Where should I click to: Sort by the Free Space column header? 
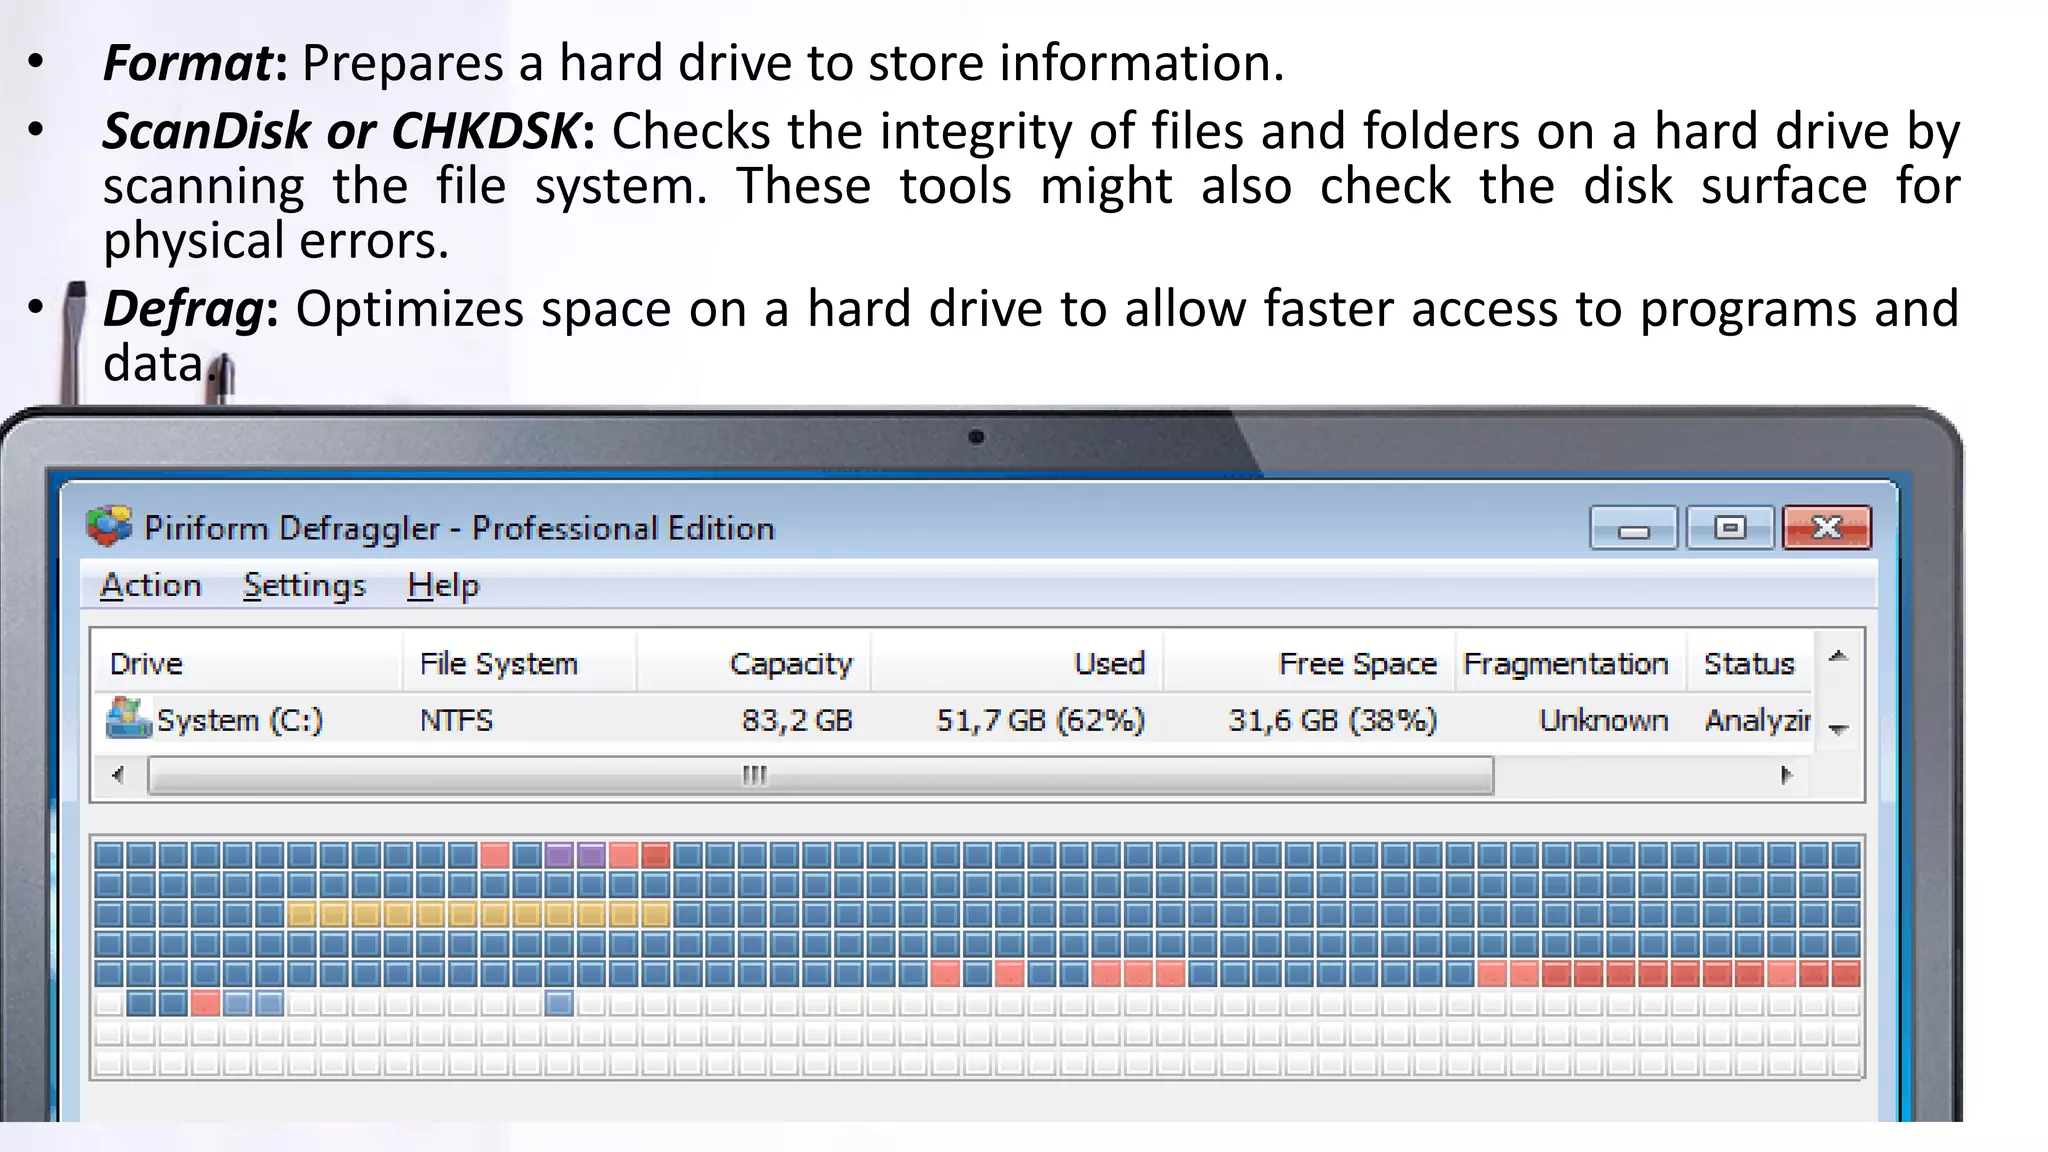(x=1309, y=662)
